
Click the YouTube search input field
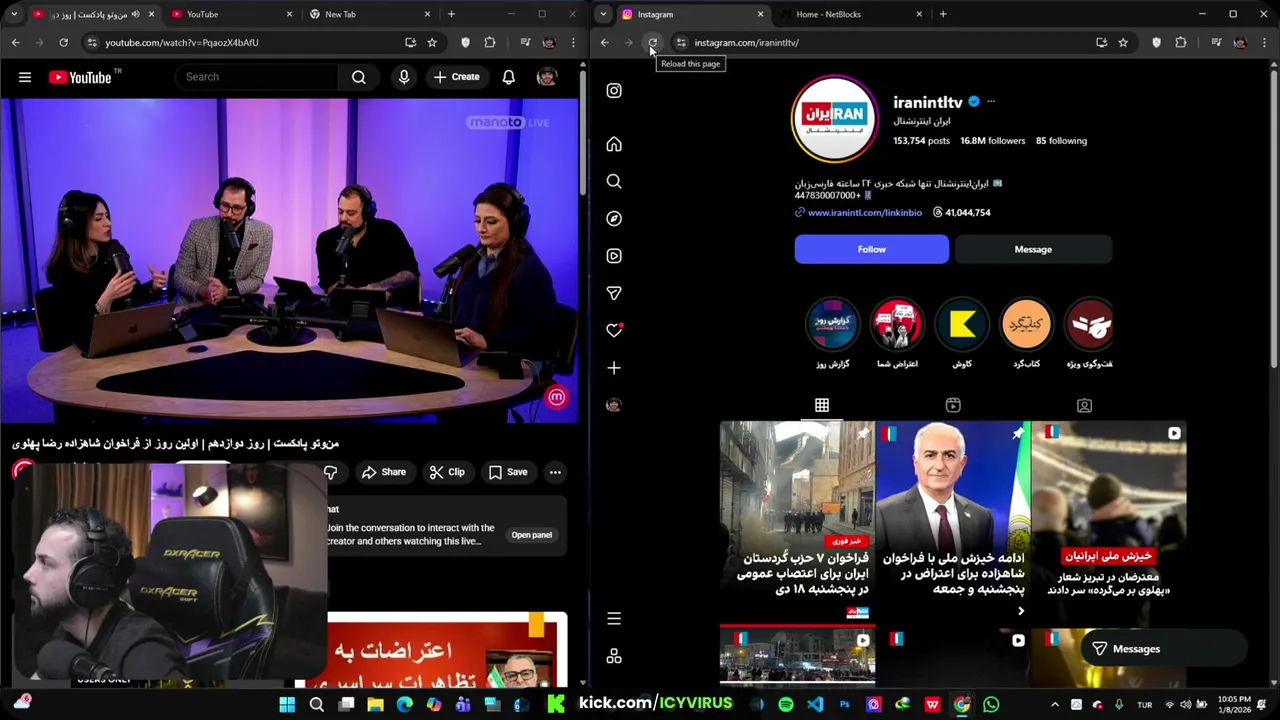pyautogui.click(x=257, y=77)
